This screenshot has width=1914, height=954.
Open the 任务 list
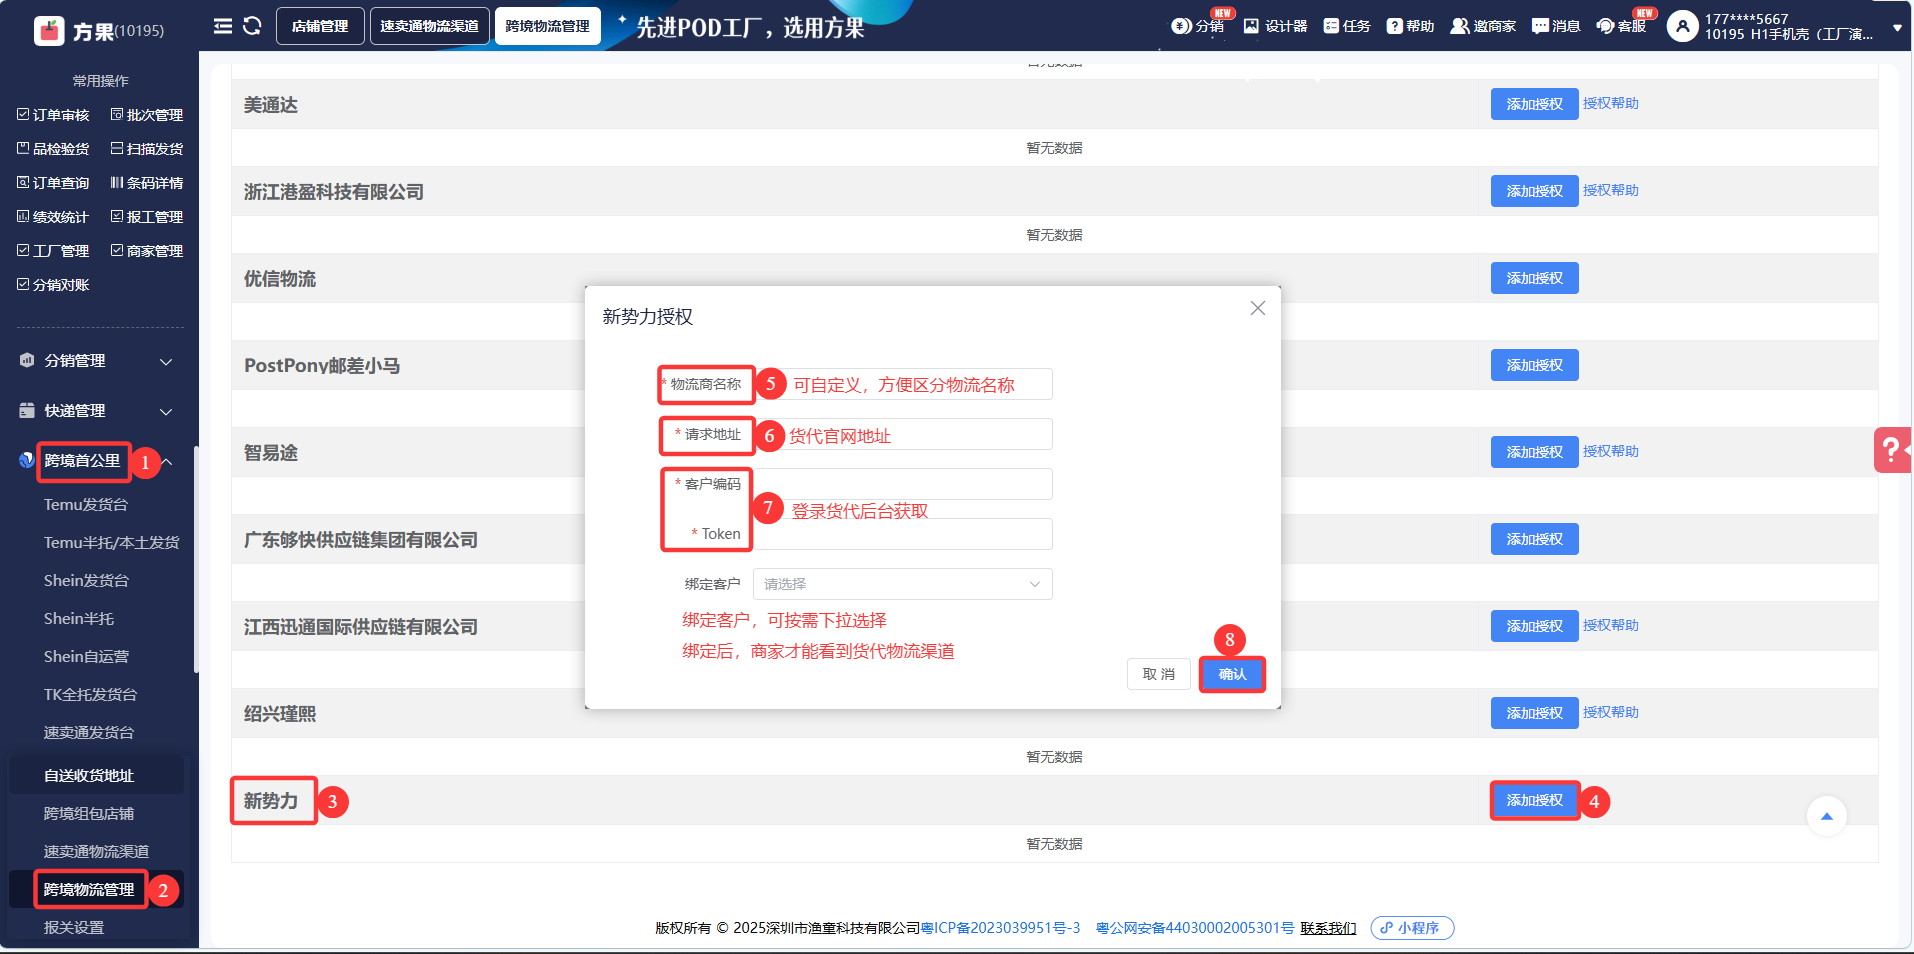coord(1346,26)
